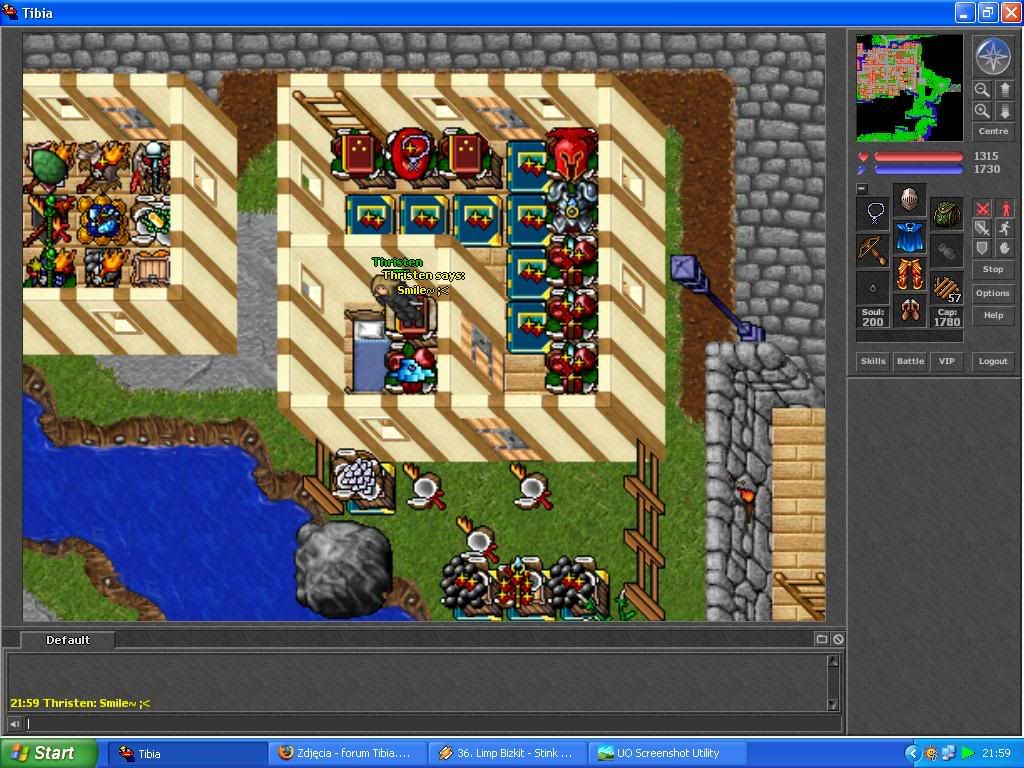This screenshot has width=1024, height=768.
Task: Click the Logout button
Action: click(993, 361)
